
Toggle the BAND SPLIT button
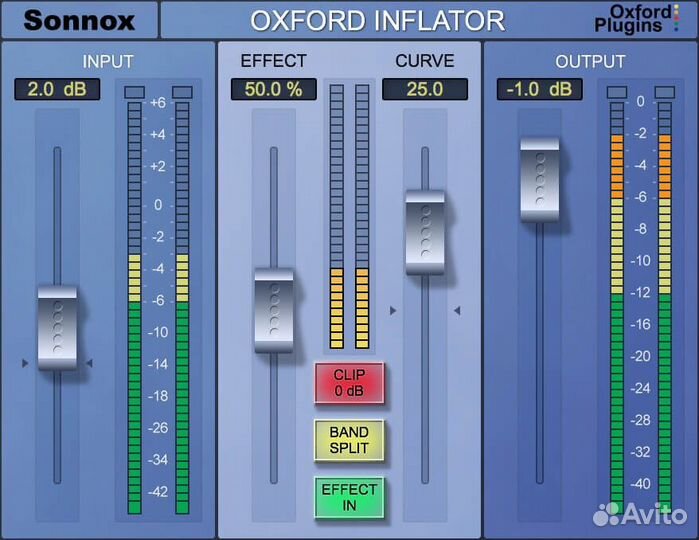click(x=349, y=440)
